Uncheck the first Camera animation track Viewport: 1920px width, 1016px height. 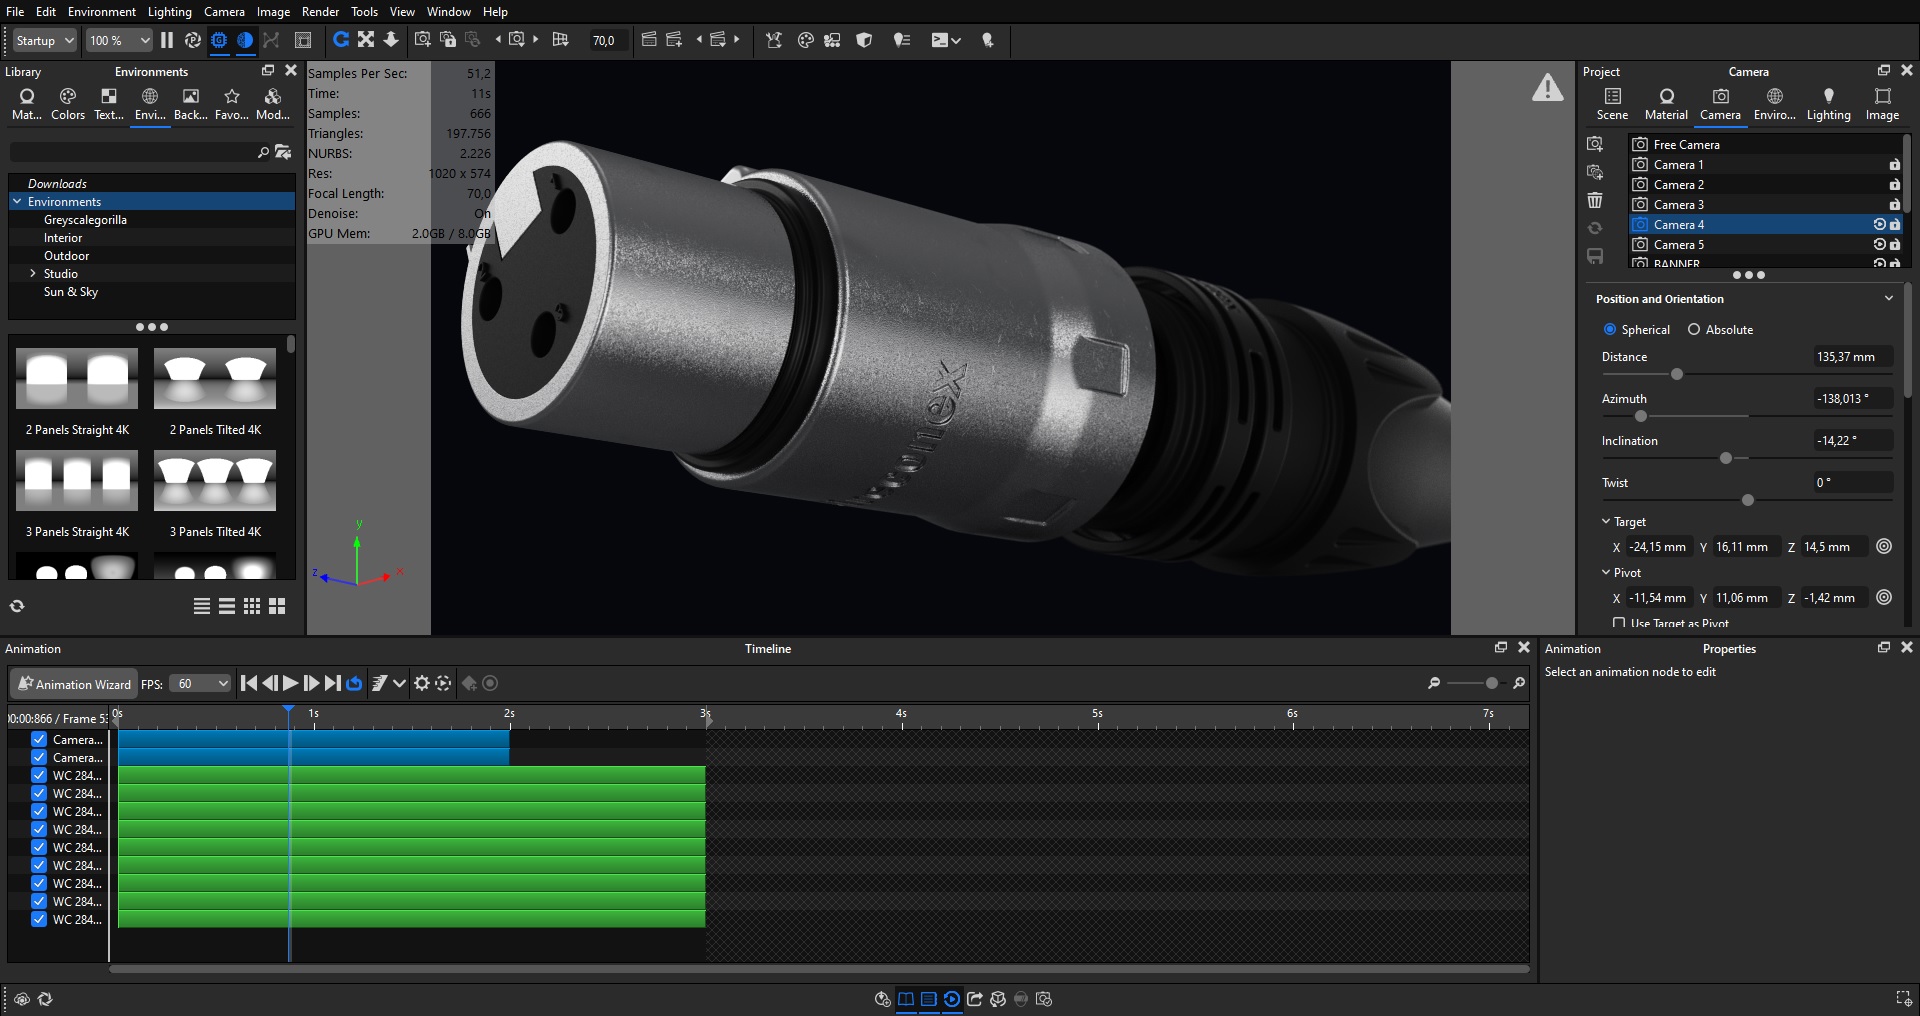click(39, 739)
